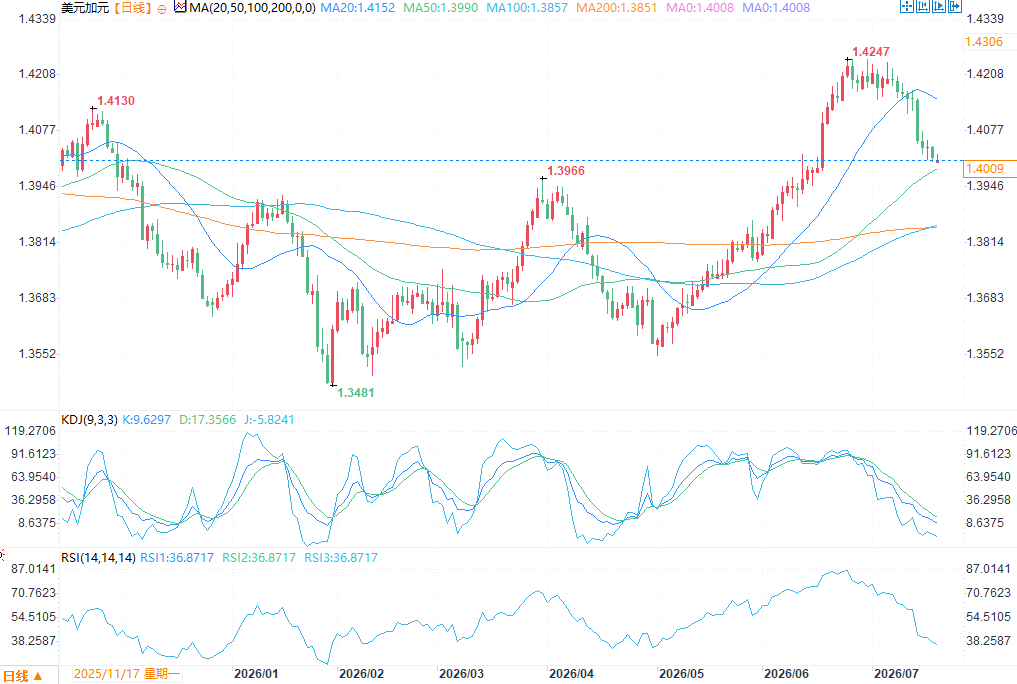
Task: Open the MA indicator chart icon
Action: click(180, 7)
